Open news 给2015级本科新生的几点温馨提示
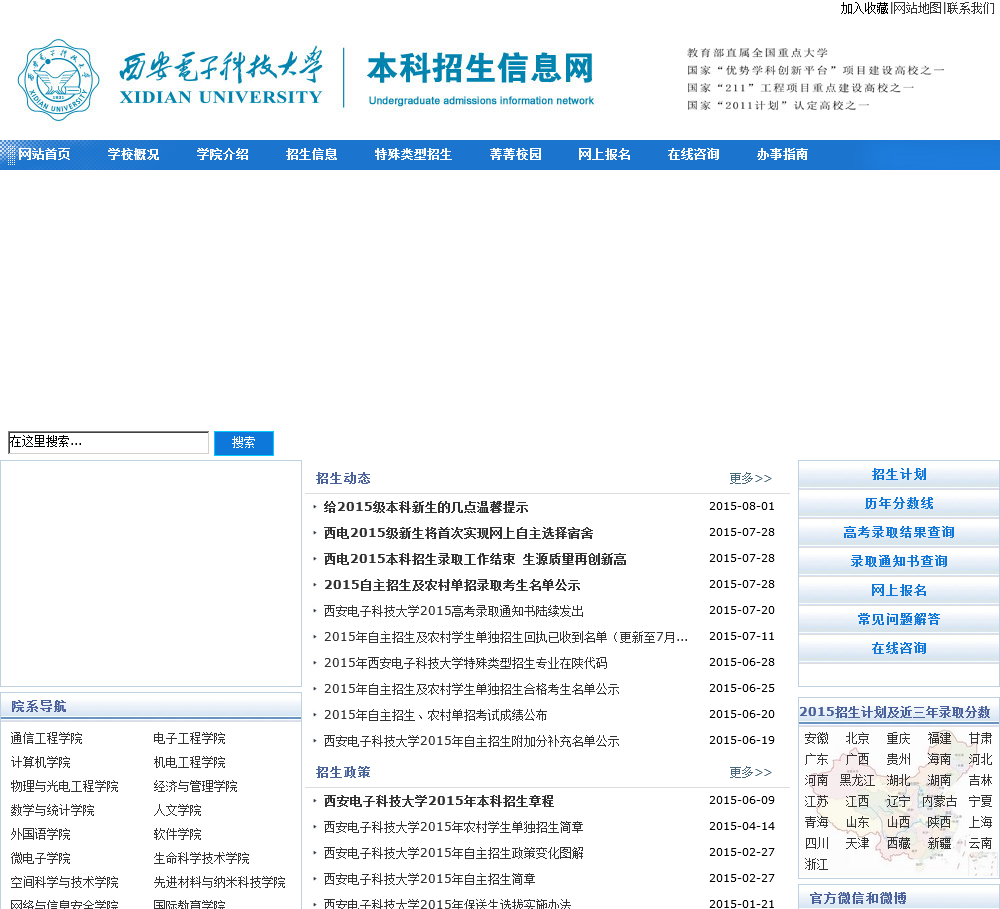Viewport: 1000px width, 909px height. coord(425,507)
